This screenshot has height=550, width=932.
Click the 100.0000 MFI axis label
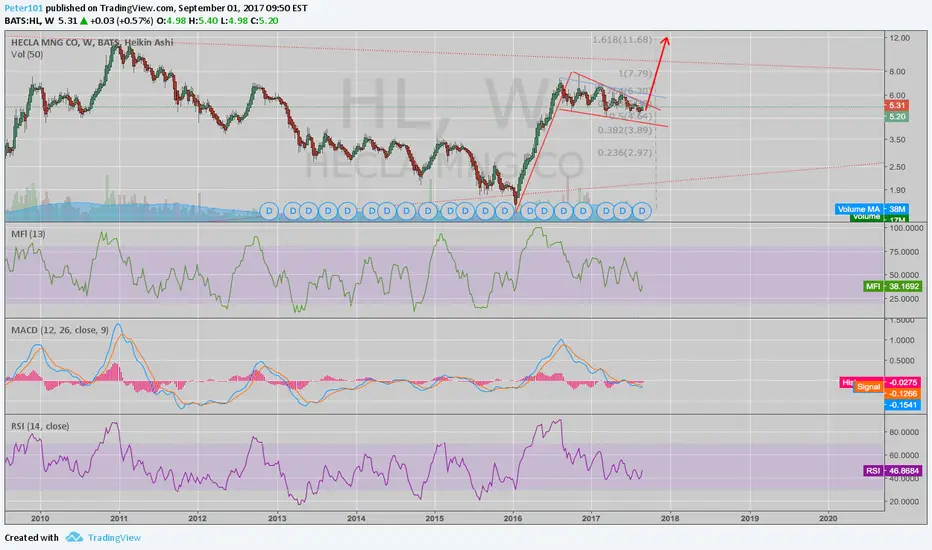coord(906,228)
